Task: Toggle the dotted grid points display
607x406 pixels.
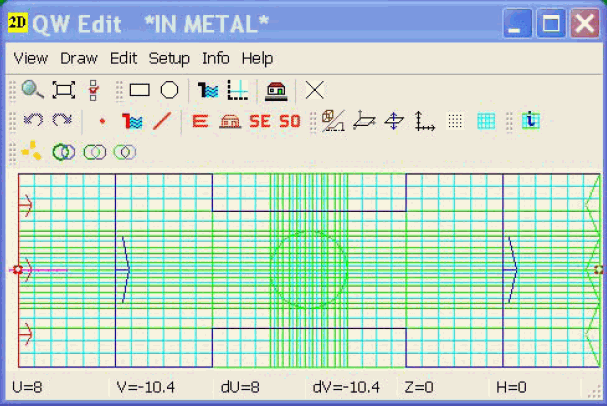Action: click(455, 121)
